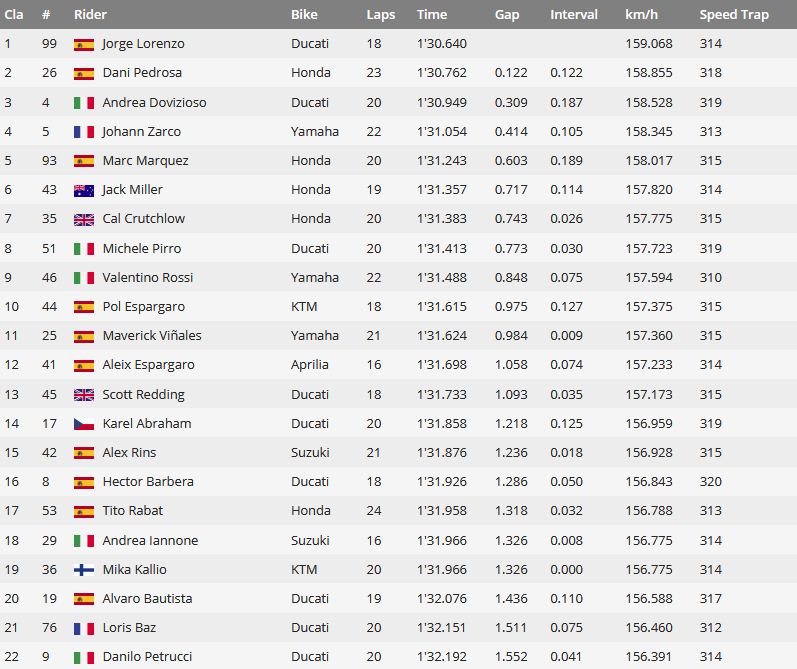Screen dimensions: 797x669
Task: Sort by the Speed Trap column header
Action: pos(734,15)
